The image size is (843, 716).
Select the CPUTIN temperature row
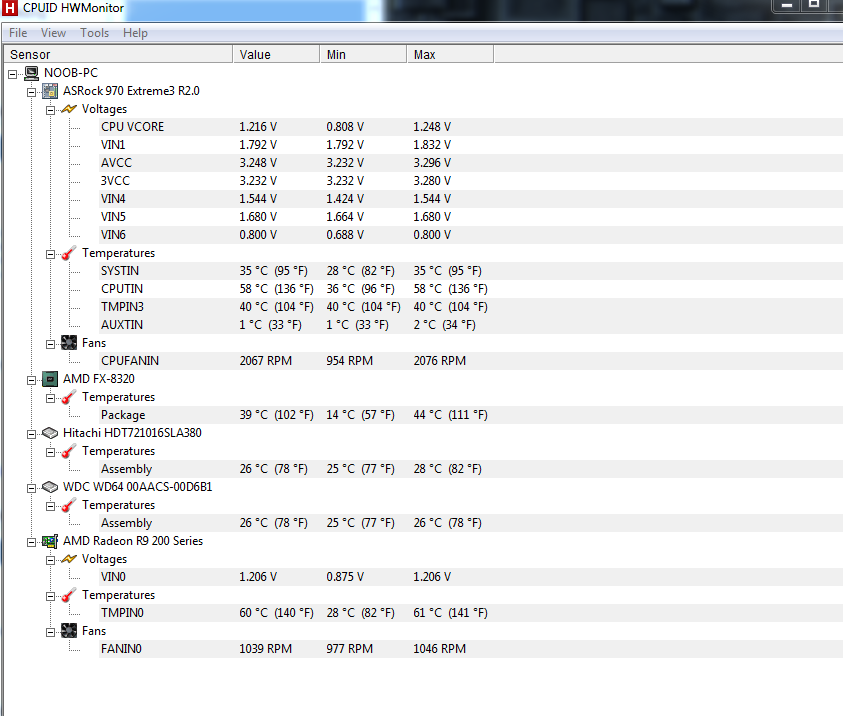[471, 289]
